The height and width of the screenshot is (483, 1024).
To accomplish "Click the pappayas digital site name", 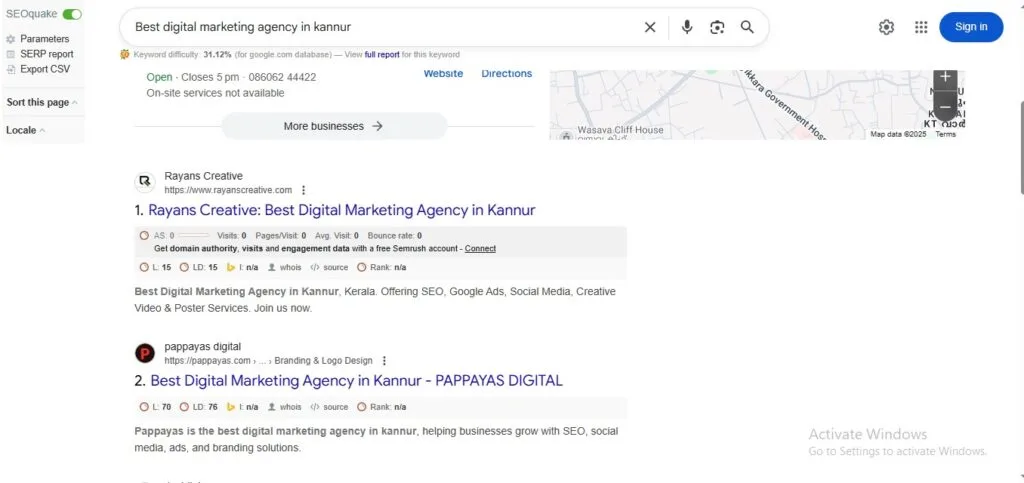I will click(202, 347).
